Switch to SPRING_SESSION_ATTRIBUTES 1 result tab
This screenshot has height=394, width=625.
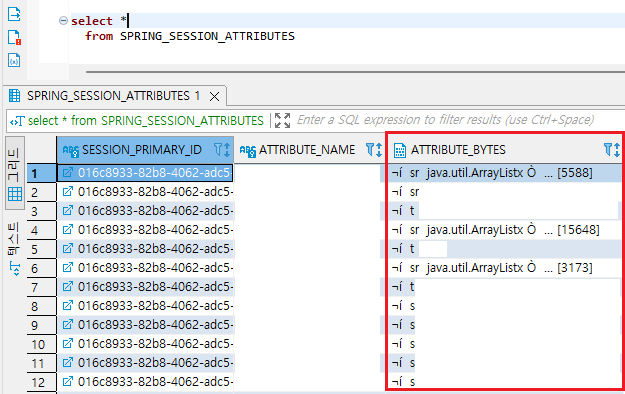coord(113,96)
